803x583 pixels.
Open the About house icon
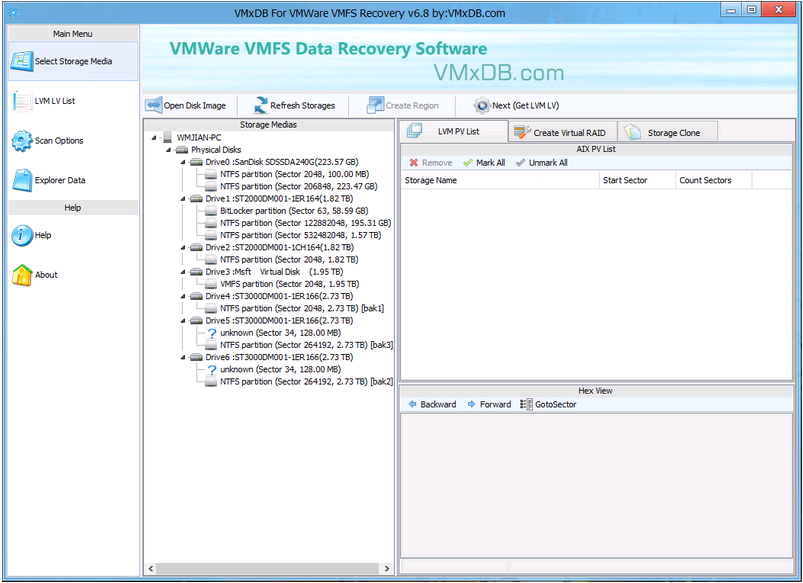[x=22, y=275]
